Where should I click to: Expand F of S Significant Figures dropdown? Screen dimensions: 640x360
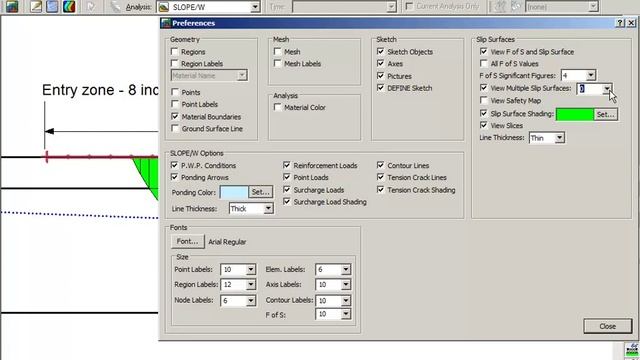(x=591, y=75)
